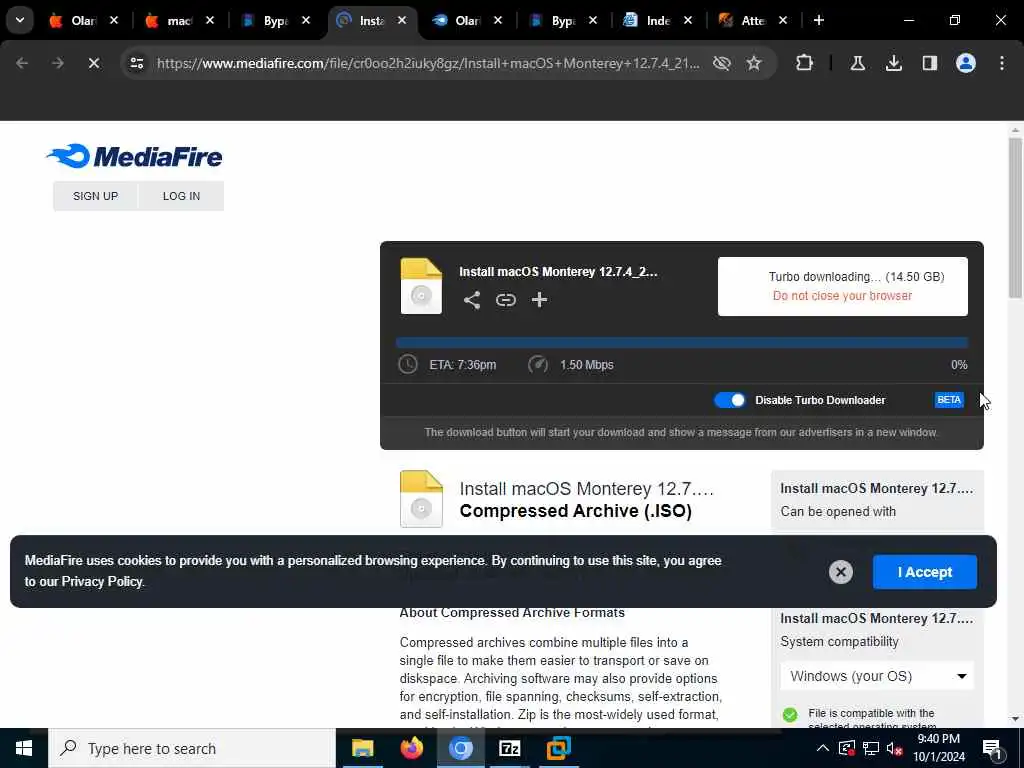Screen dimensions: 1024x768
Task: Click the browser forward arrow
Action: (x=58, y=63)
